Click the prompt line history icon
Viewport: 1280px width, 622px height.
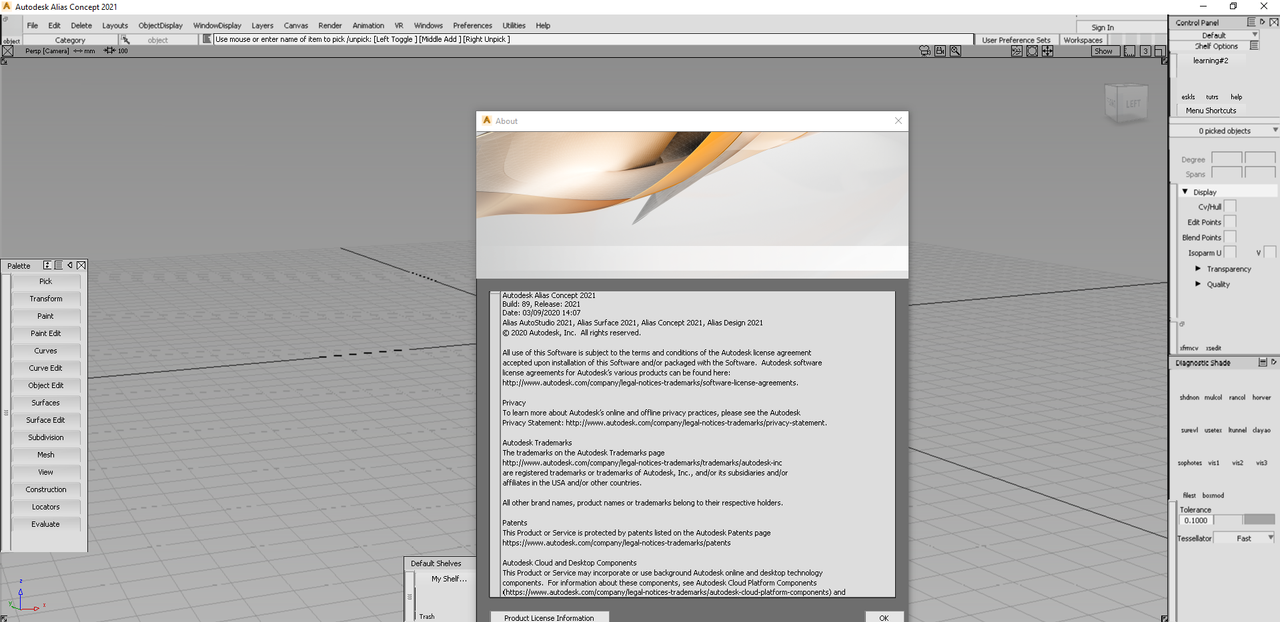(207, 39)
